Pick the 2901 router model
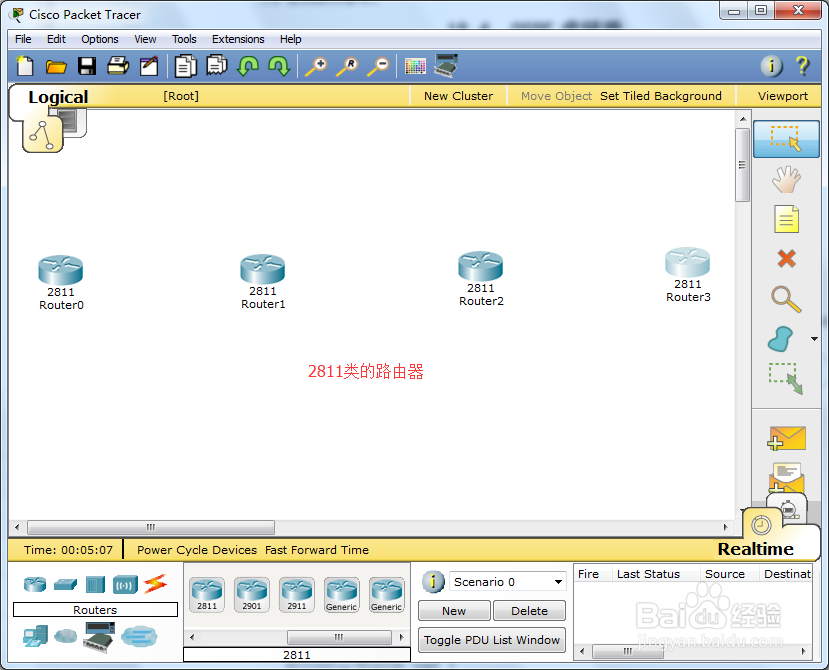829x670 pixels. click(x=252, y=595)
